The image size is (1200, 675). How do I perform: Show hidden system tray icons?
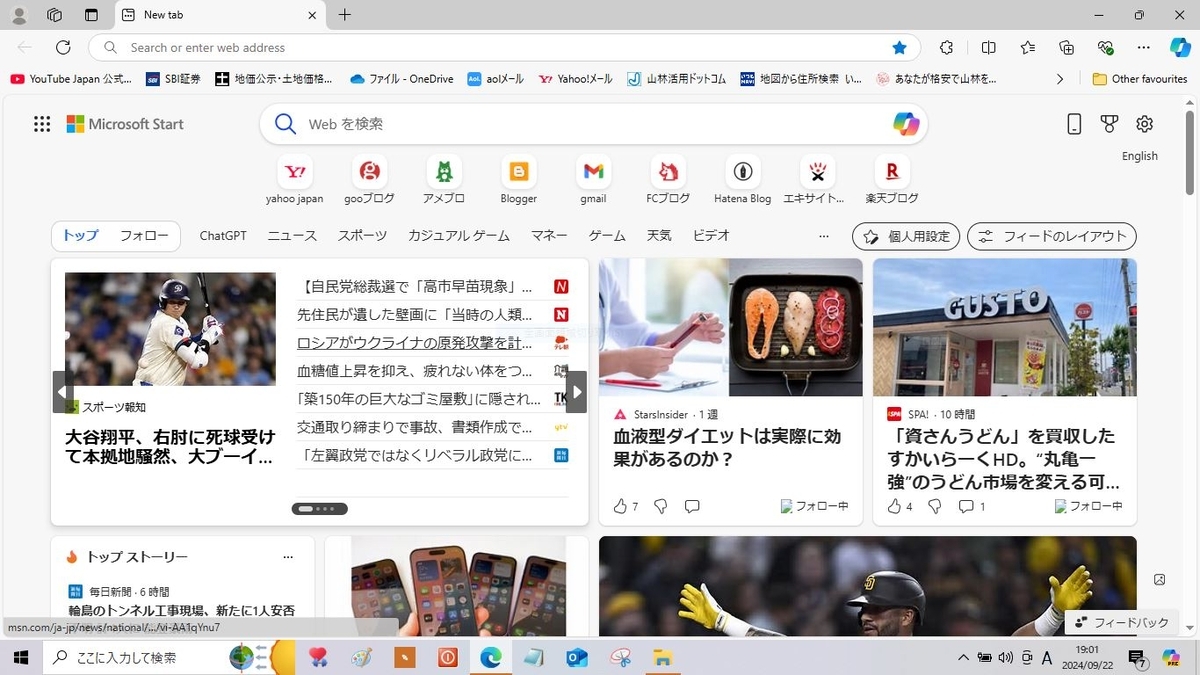click(x=963, y=657)
